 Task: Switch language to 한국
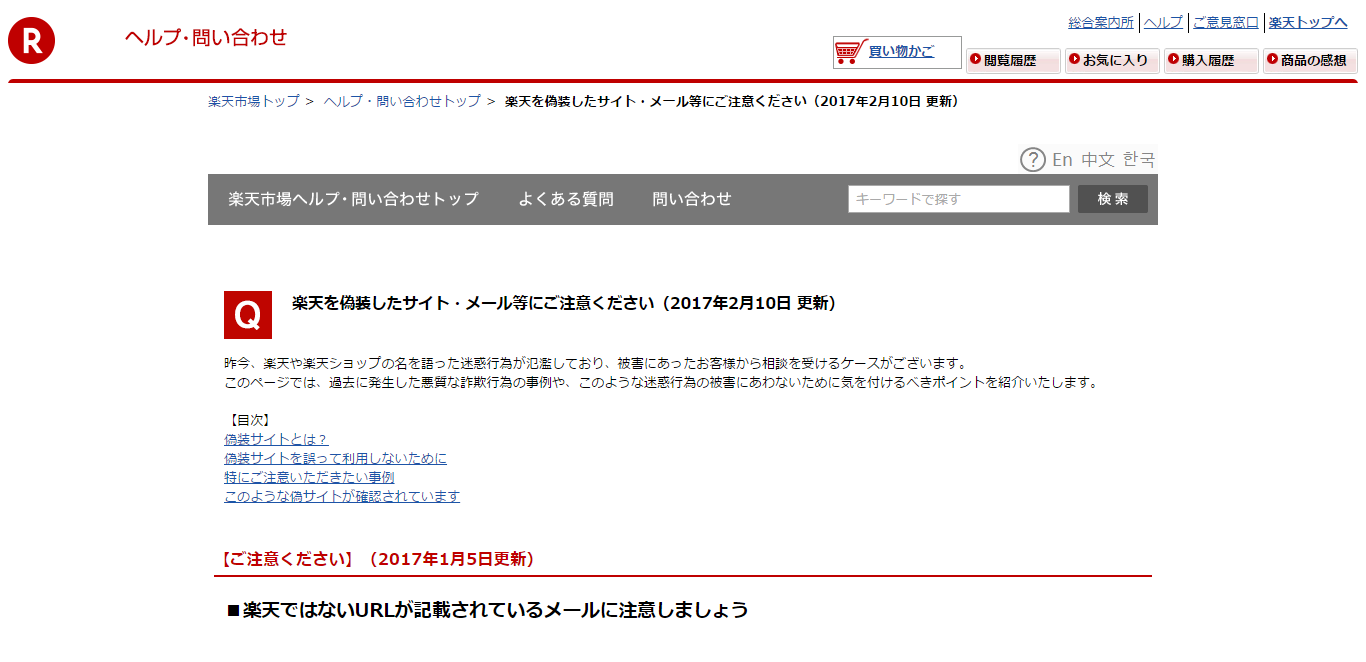[1139, 160]
